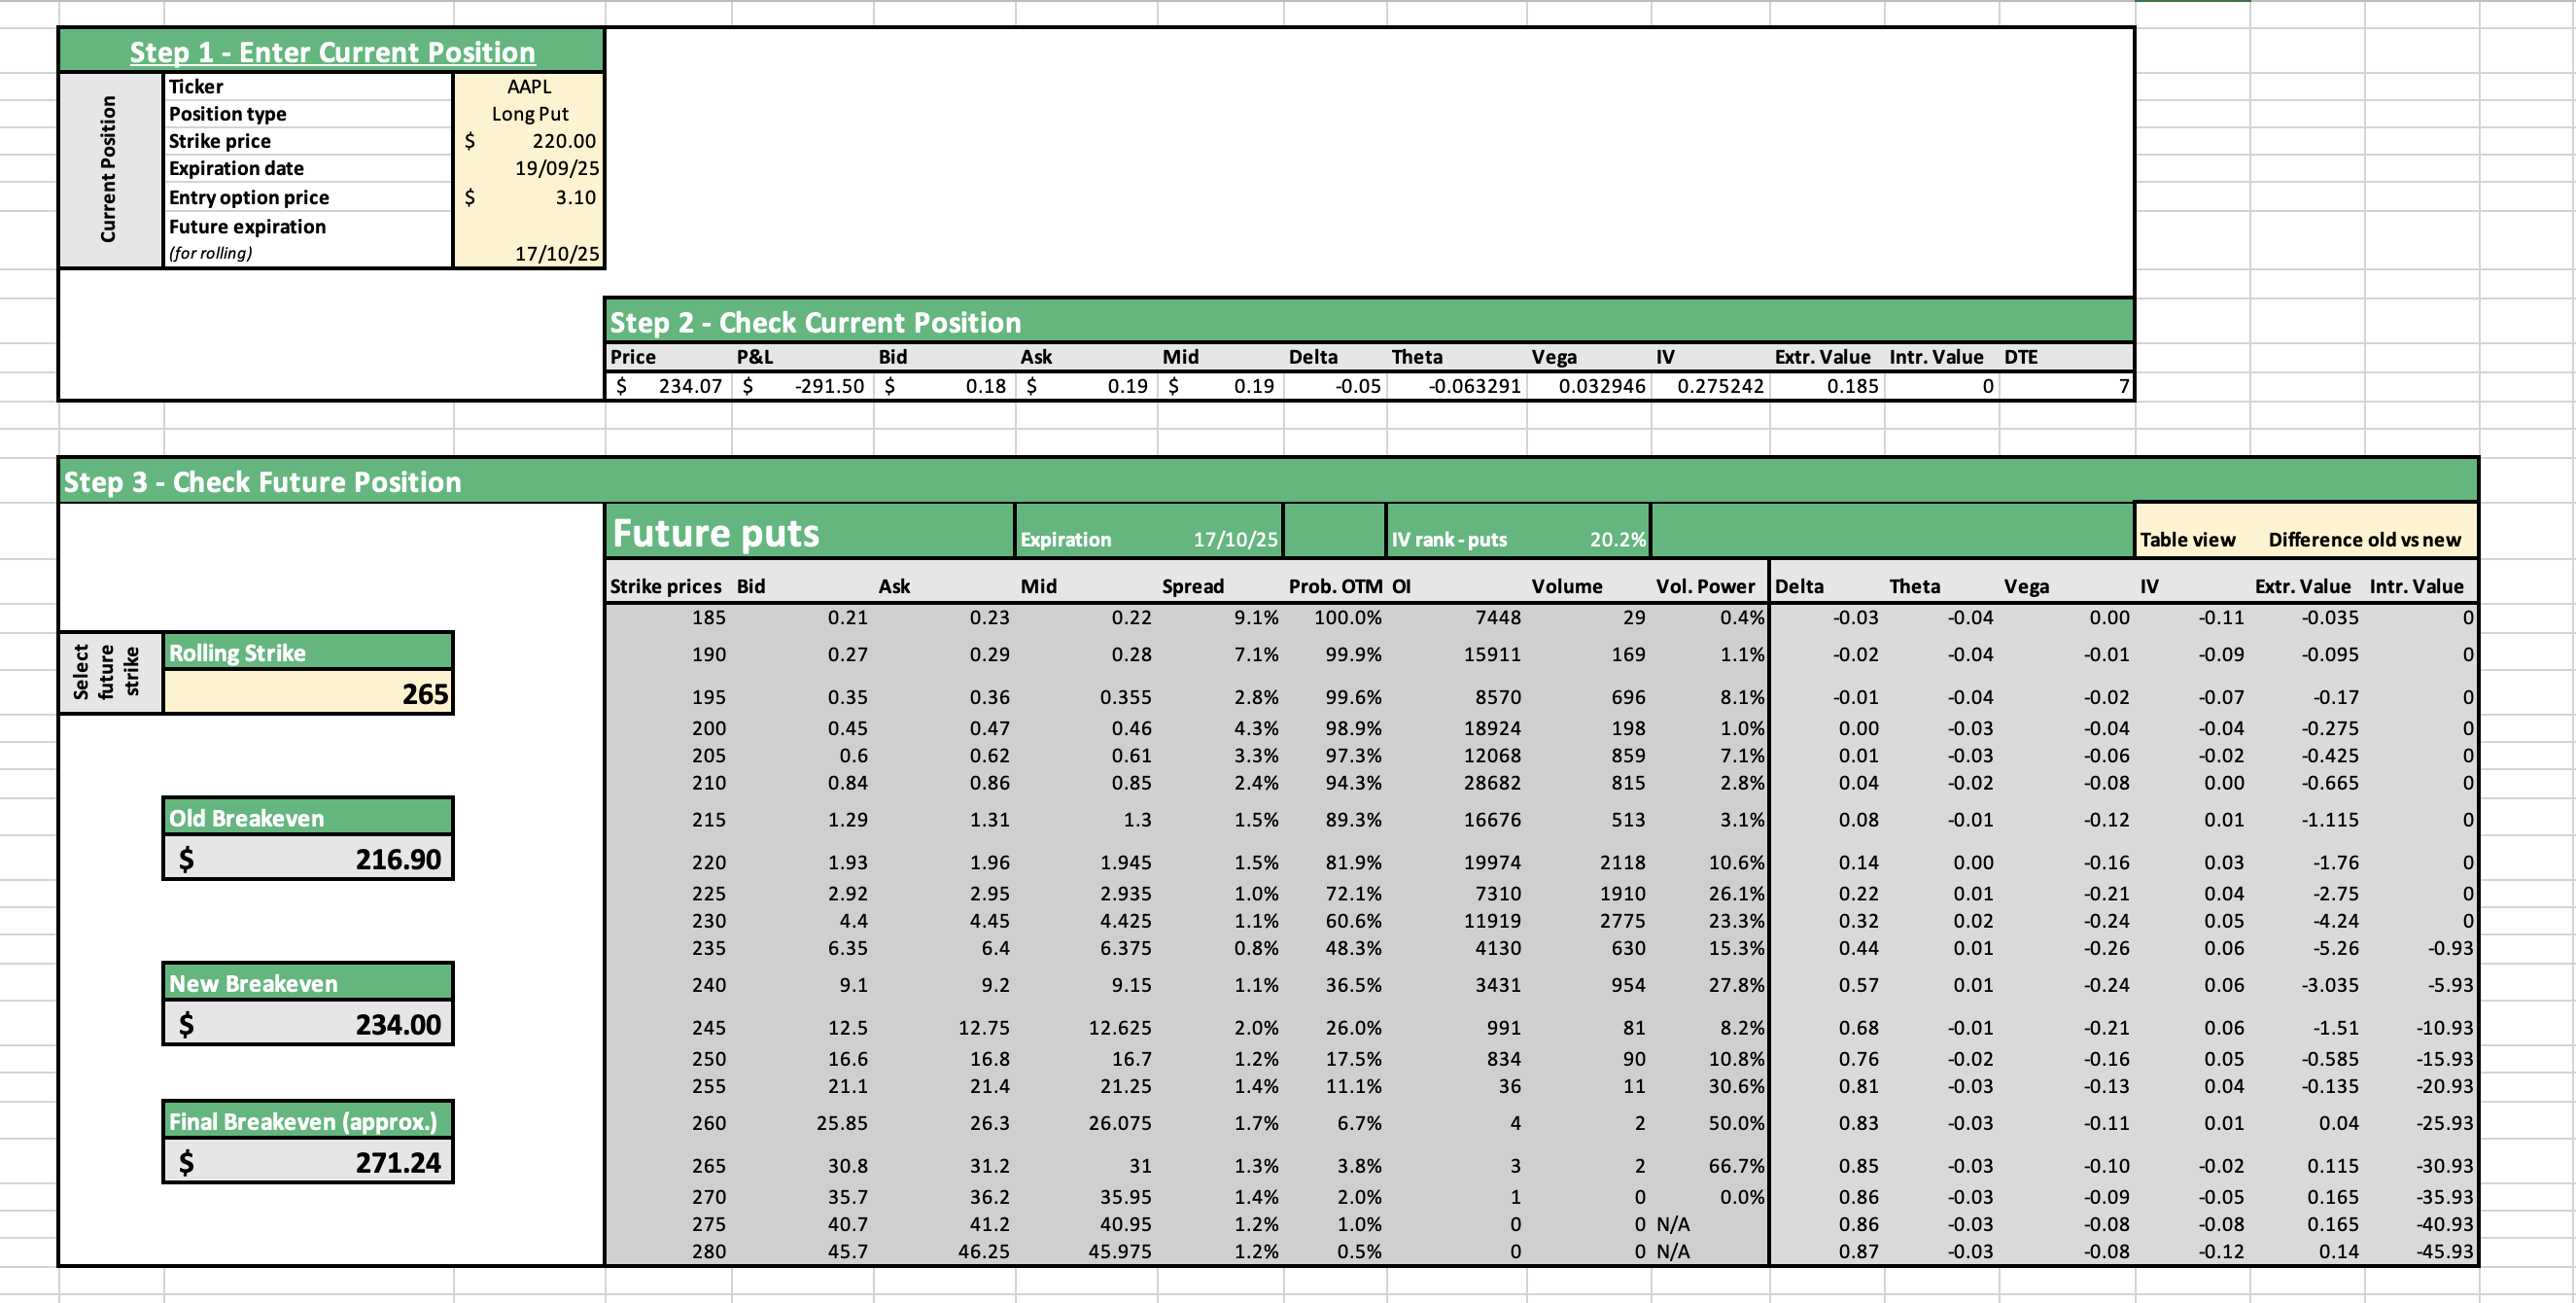Select strike price 185 in puts table

coord(668,618)
